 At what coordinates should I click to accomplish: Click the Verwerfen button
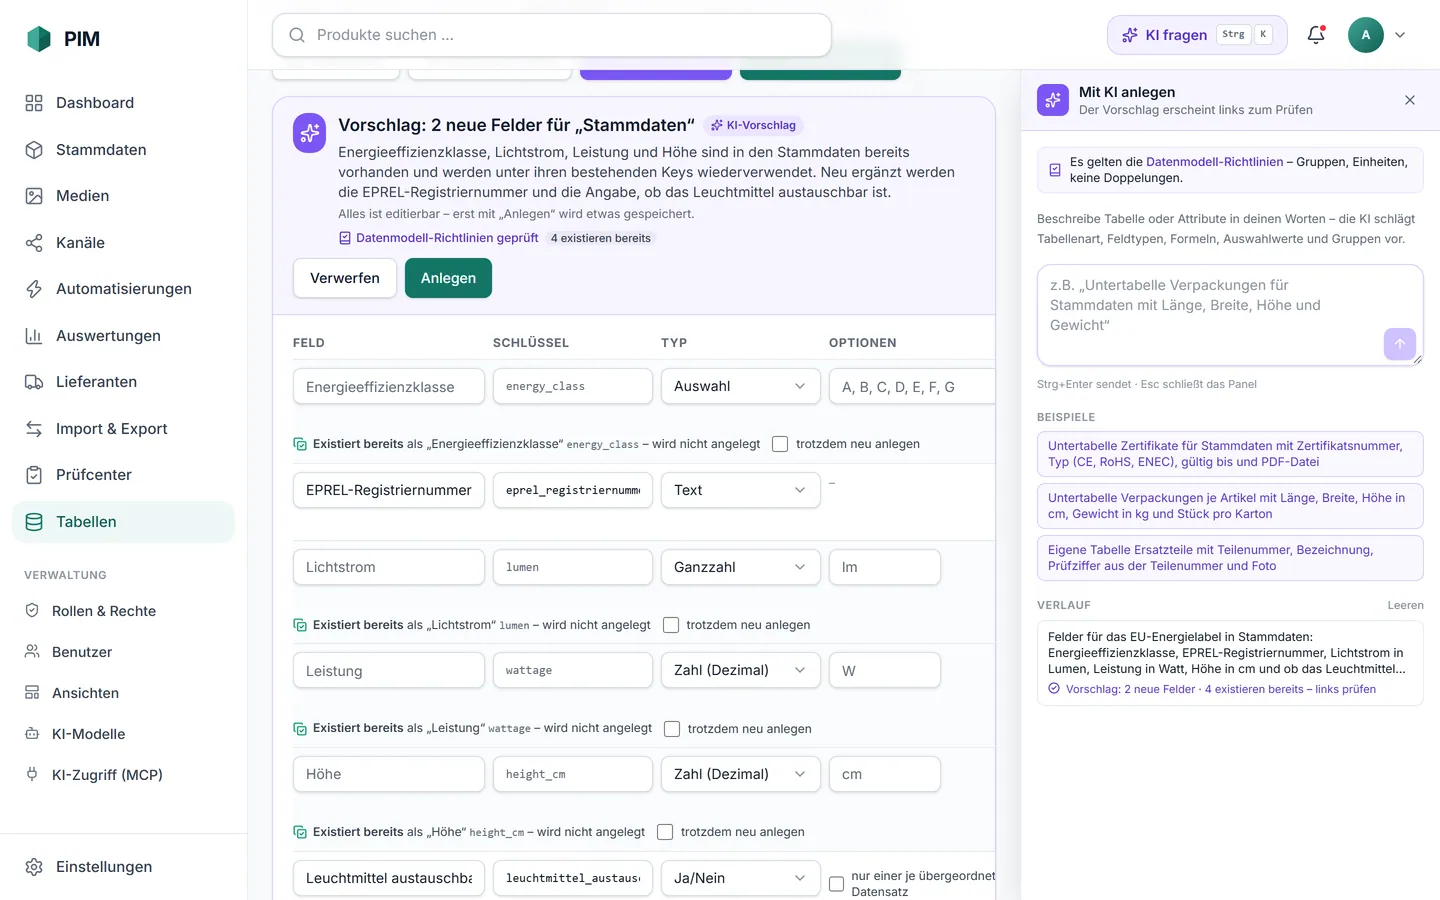click(345, 278)
